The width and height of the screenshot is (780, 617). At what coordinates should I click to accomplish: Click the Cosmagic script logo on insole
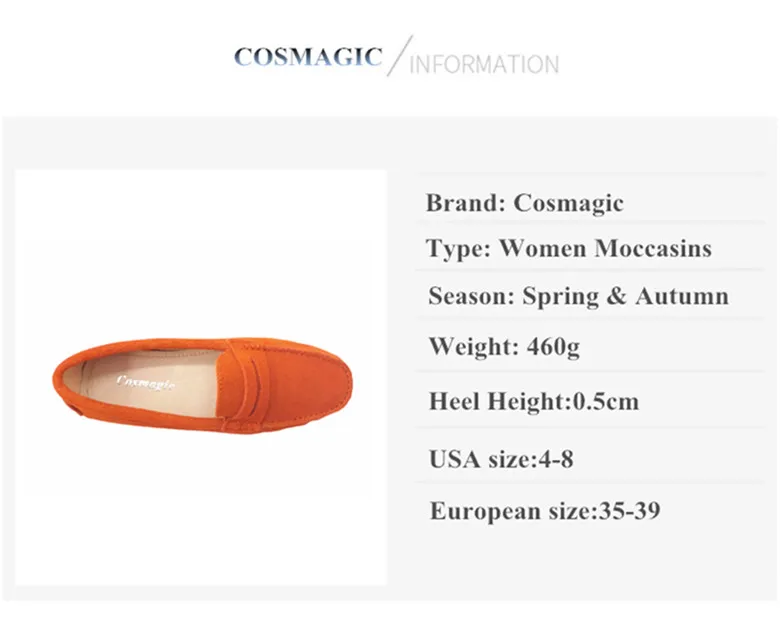146,381
